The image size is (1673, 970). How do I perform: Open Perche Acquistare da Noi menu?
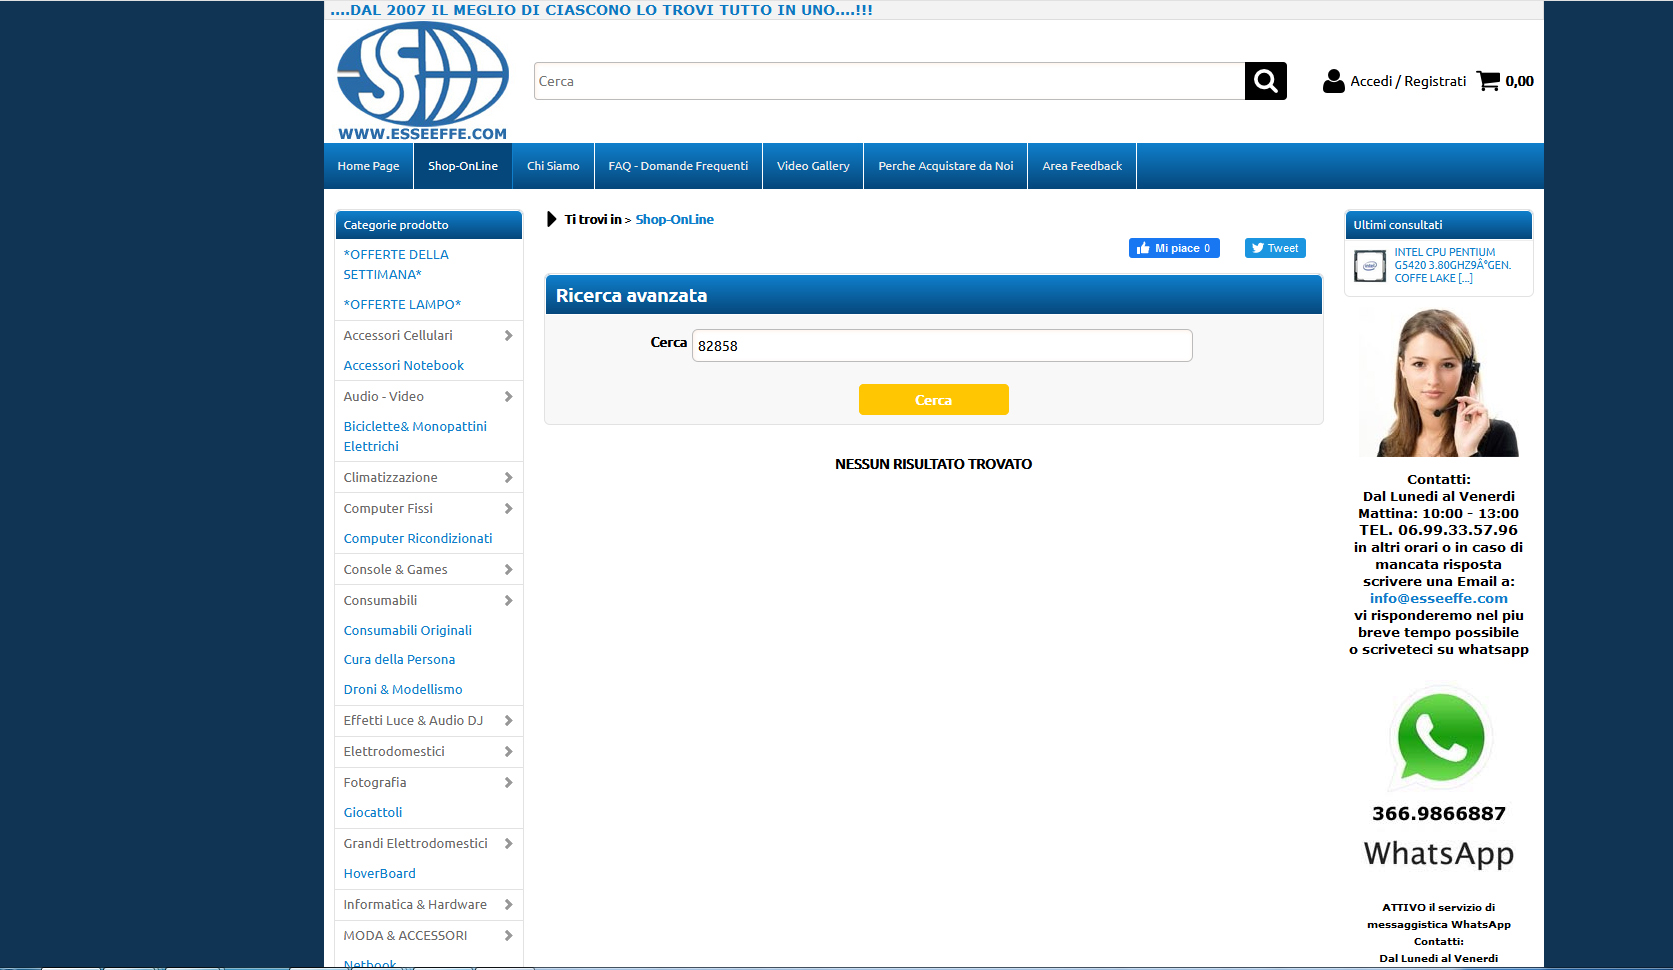pos(946,166)
